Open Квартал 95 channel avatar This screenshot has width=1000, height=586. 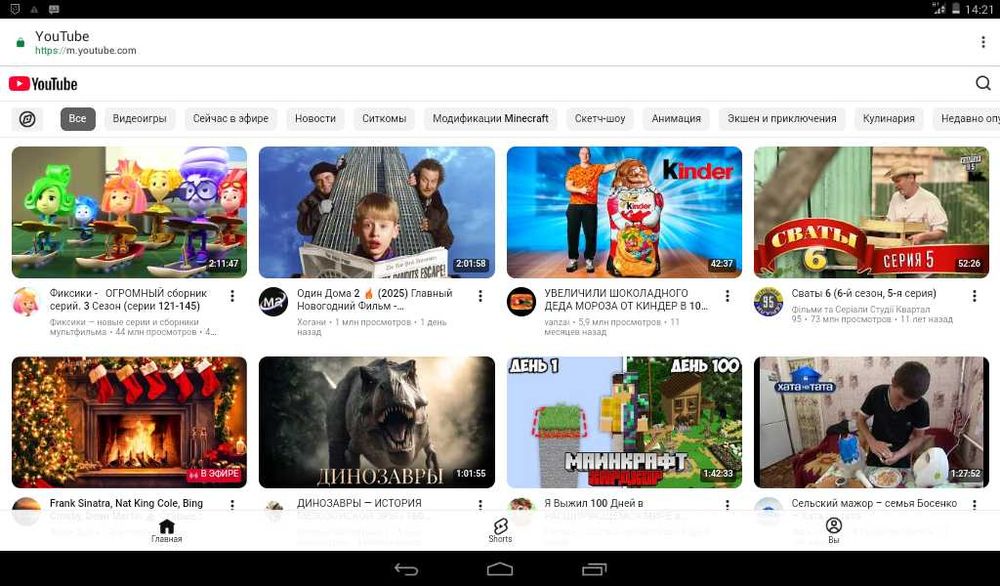tap(768, 302)
